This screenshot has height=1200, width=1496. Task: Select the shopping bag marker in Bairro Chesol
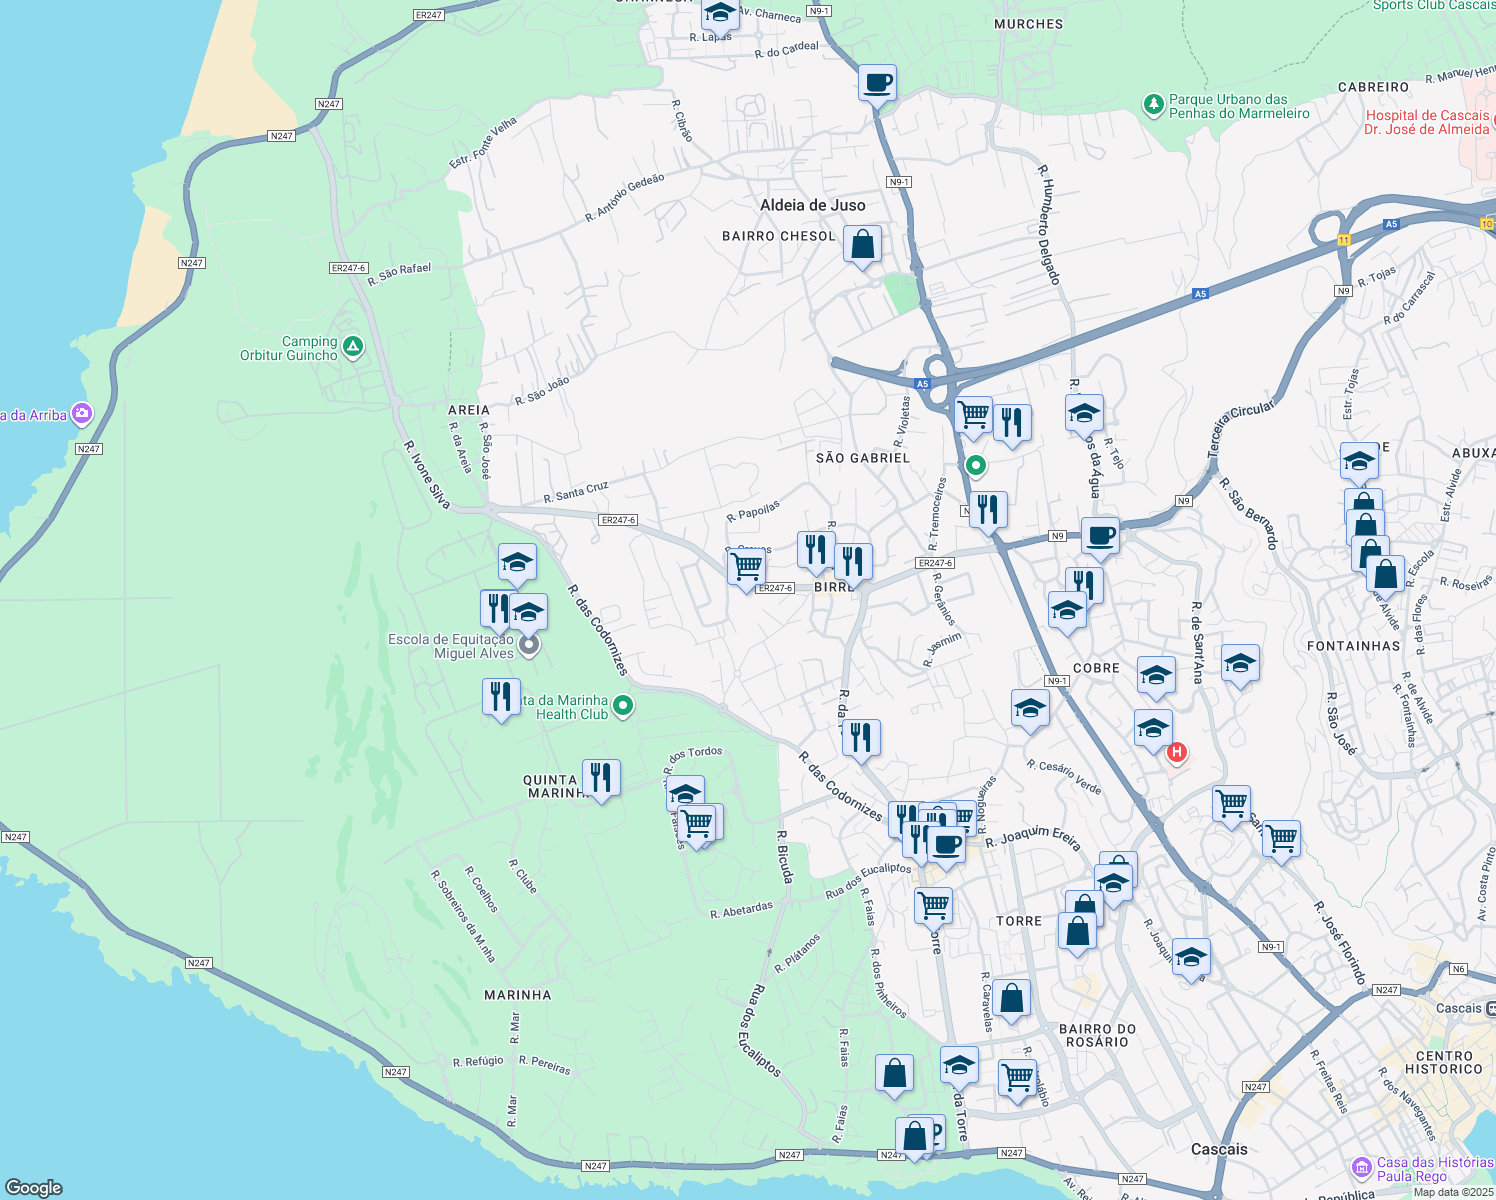pyautogui.click(x=861, y=245)
